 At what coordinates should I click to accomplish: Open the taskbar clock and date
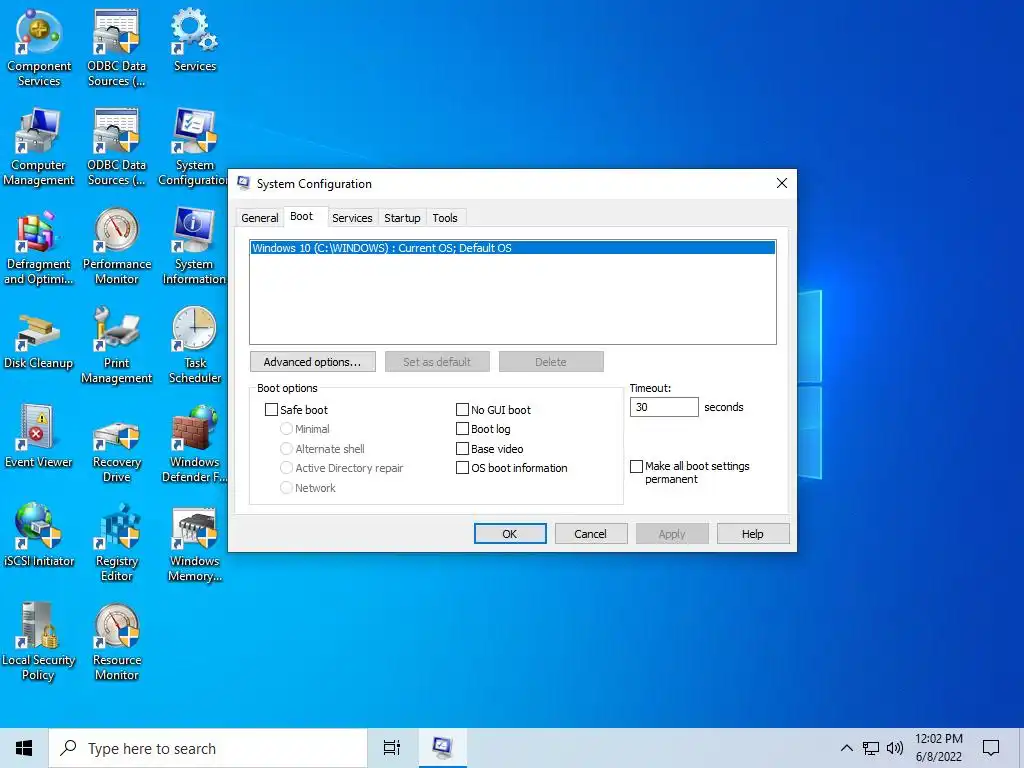[x=938, y=748]
